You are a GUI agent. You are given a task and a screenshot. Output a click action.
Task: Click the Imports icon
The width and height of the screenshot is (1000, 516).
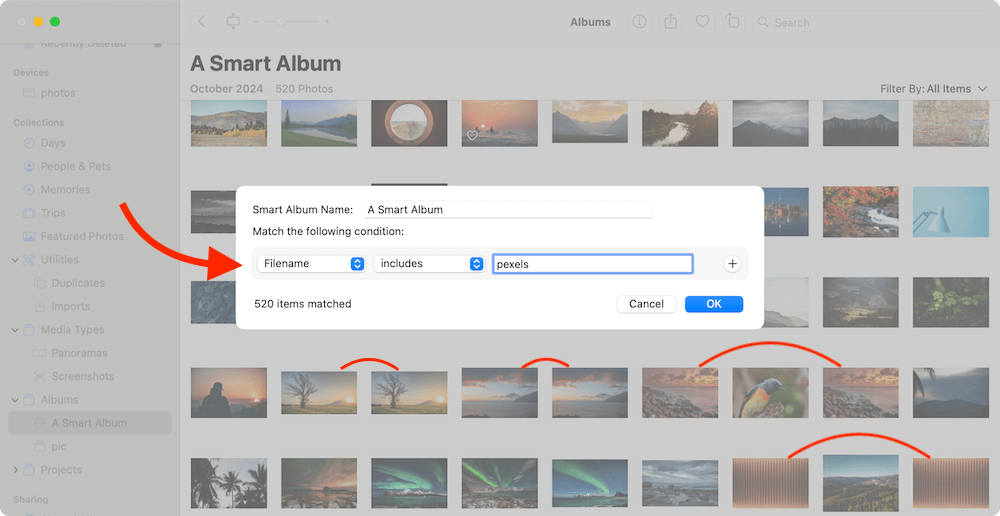click(40, 306)
